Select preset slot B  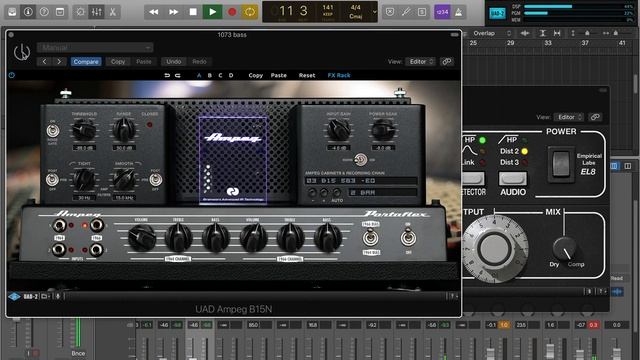[x=210, y=75]
